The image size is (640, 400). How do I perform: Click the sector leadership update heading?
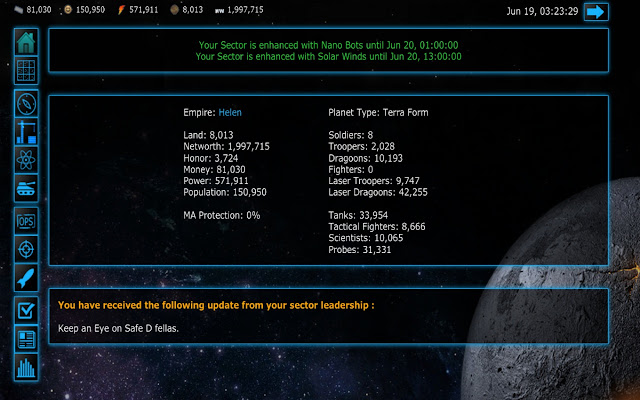[x=216, y=305]
